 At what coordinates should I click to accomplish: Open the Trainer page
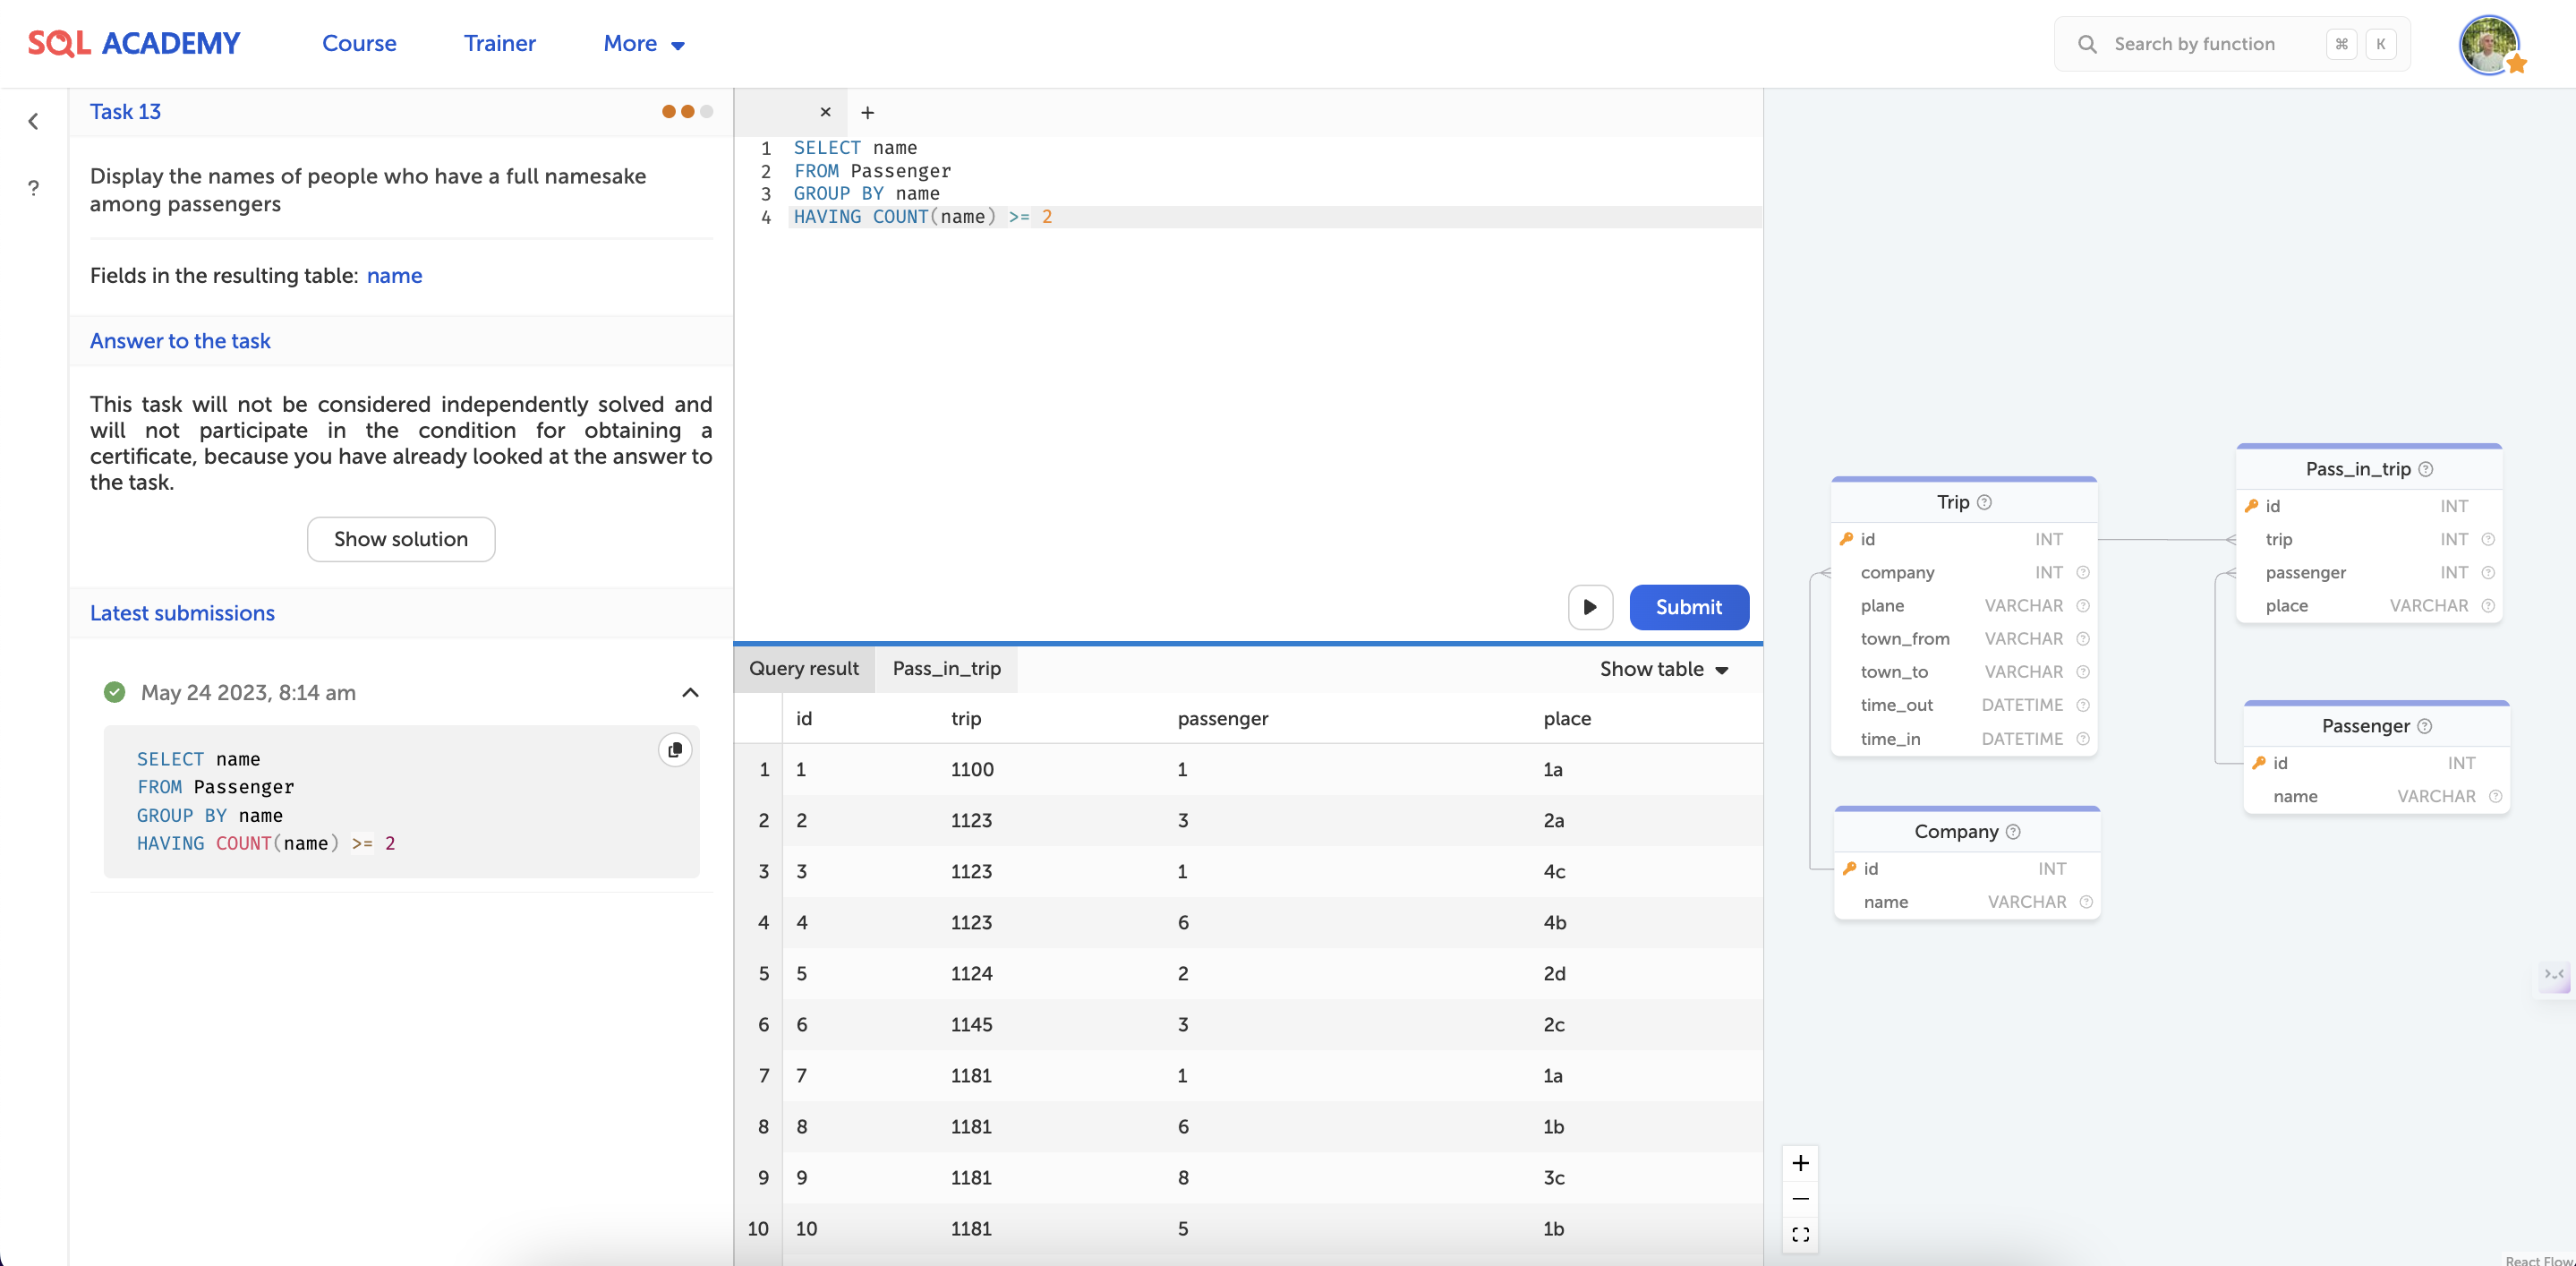click(499, 43)
